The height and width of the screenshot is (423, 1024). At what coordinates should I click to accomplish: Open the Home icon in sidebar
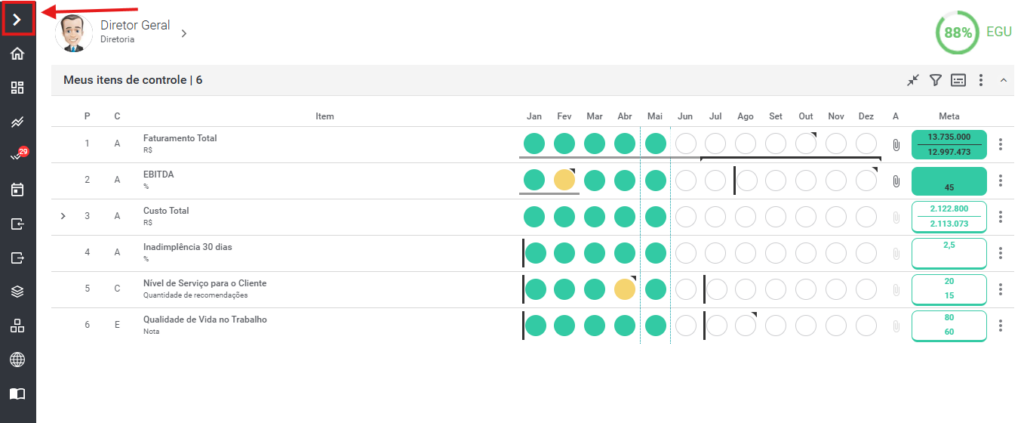tap(18, 54)
